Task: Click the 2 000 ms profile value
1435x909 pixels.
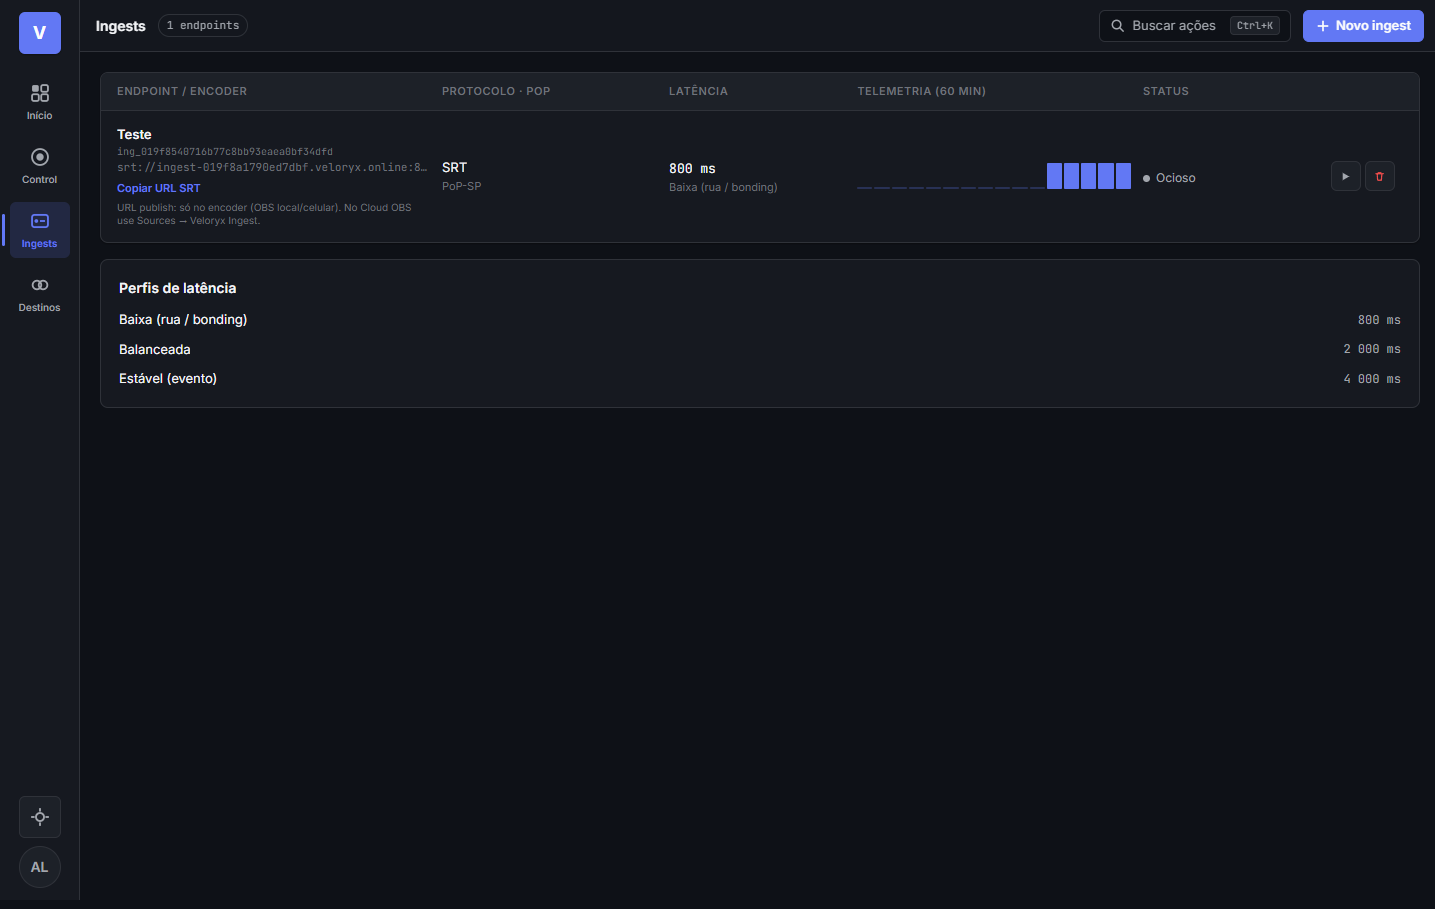Action: (x=1372, y=349)
